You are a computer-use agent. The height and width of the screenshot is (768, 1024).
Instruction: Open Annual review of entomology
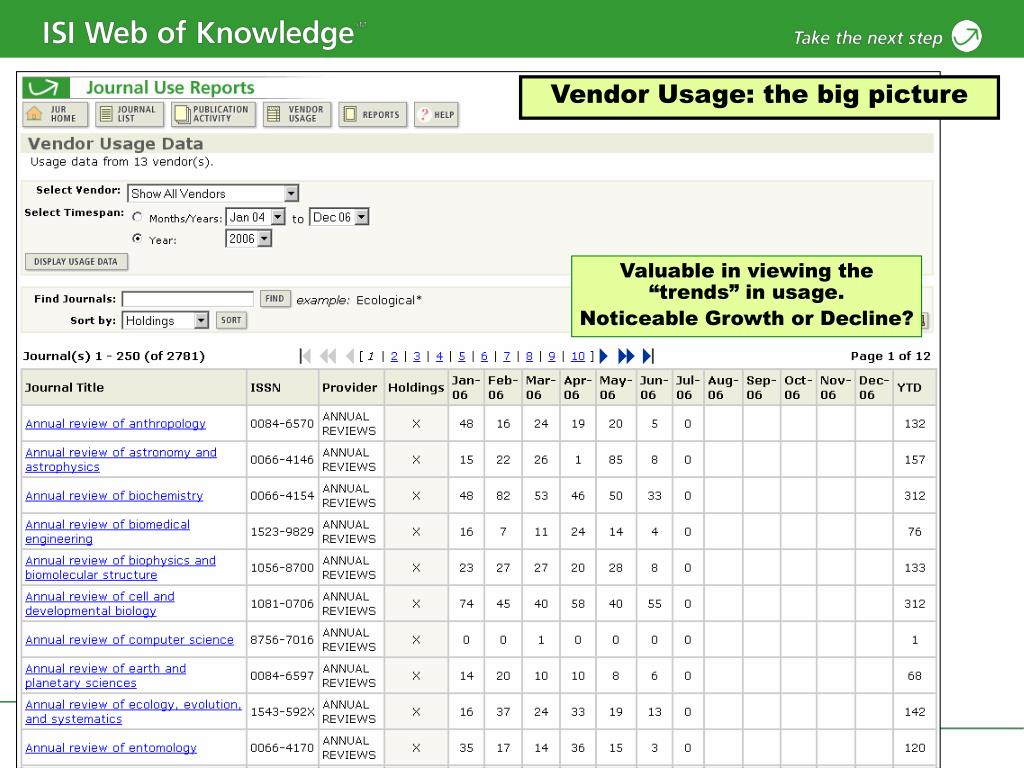(111, 747)
